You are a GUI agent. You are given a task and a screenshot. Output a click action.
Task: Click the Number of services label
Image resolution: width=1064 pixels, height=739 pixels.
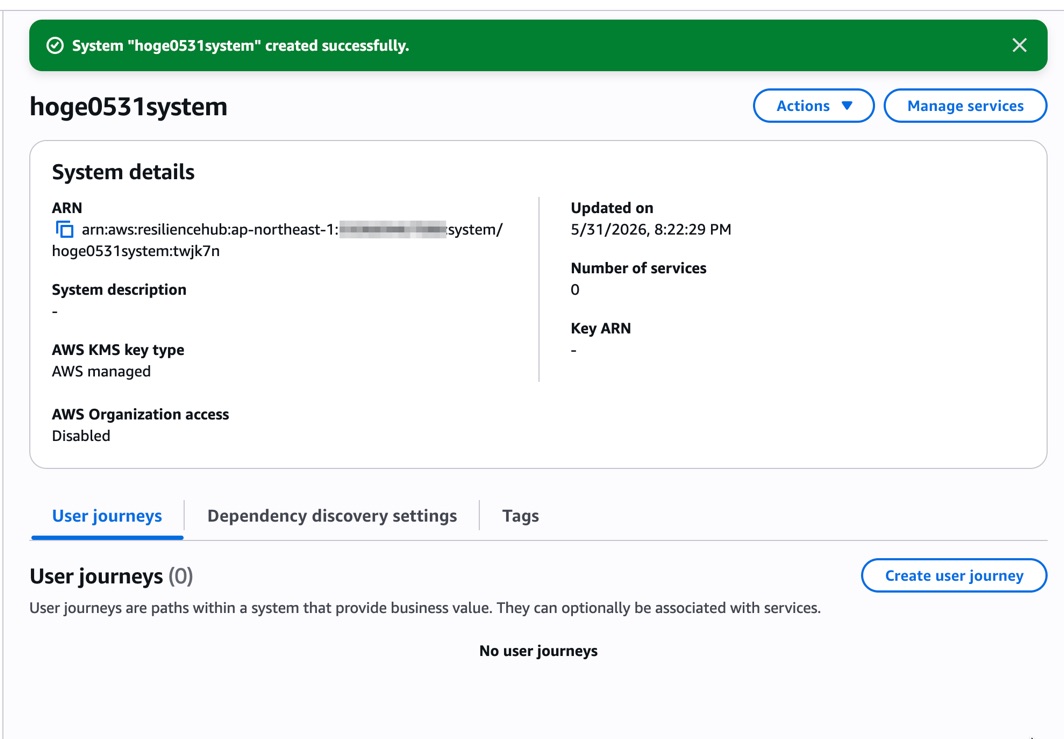coord(639,268)
